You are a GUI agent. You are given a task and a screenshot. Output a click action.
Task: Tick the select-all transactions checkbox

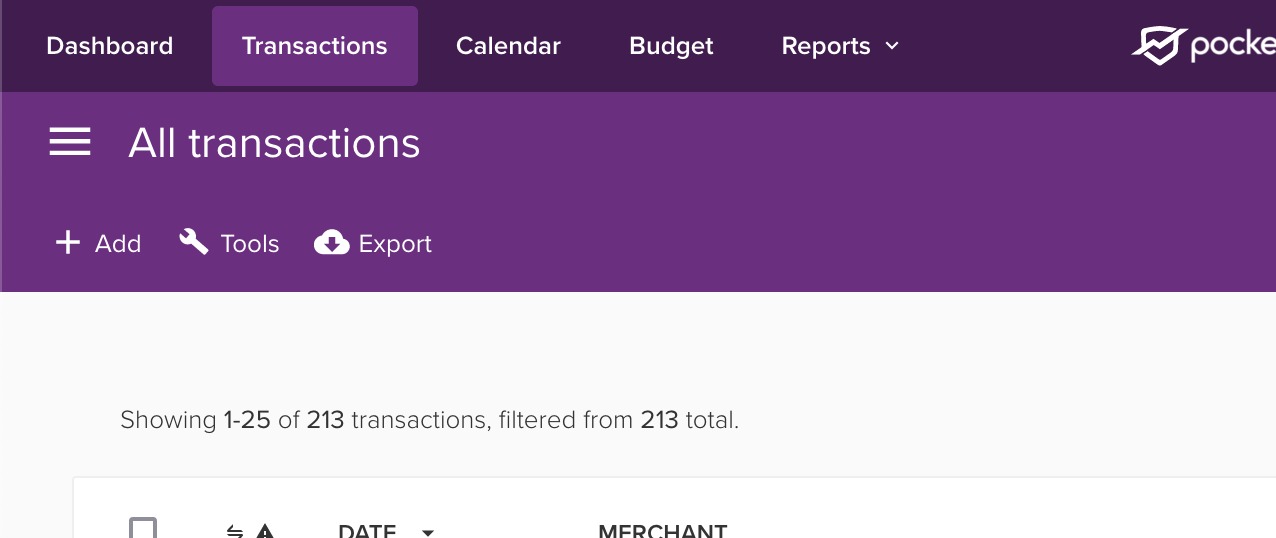click(x=143, y=529)
